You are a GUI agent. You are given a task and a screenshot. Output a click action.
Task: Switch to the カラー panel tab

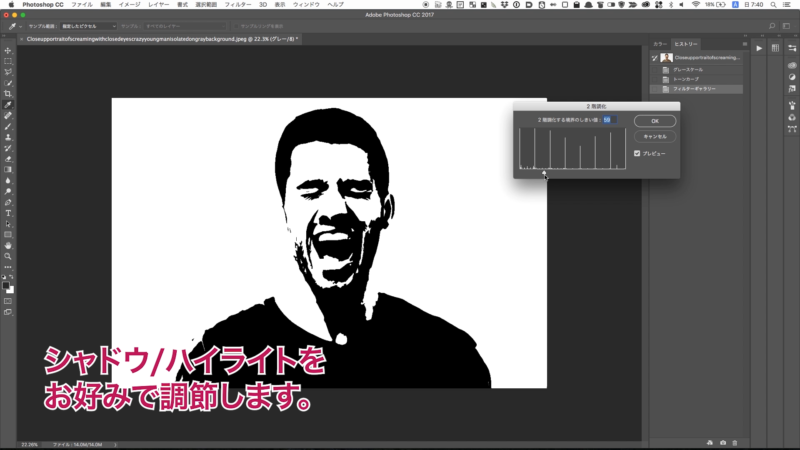click(660, 44)
